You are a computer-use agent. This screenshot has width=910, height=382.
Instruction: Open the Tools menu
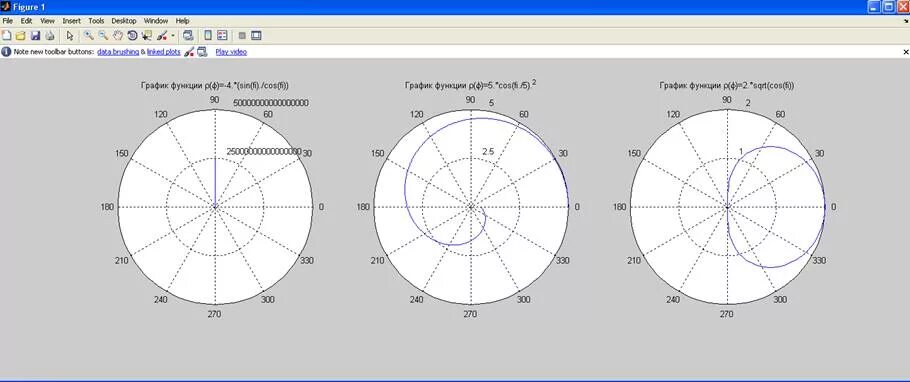point(96,21)
